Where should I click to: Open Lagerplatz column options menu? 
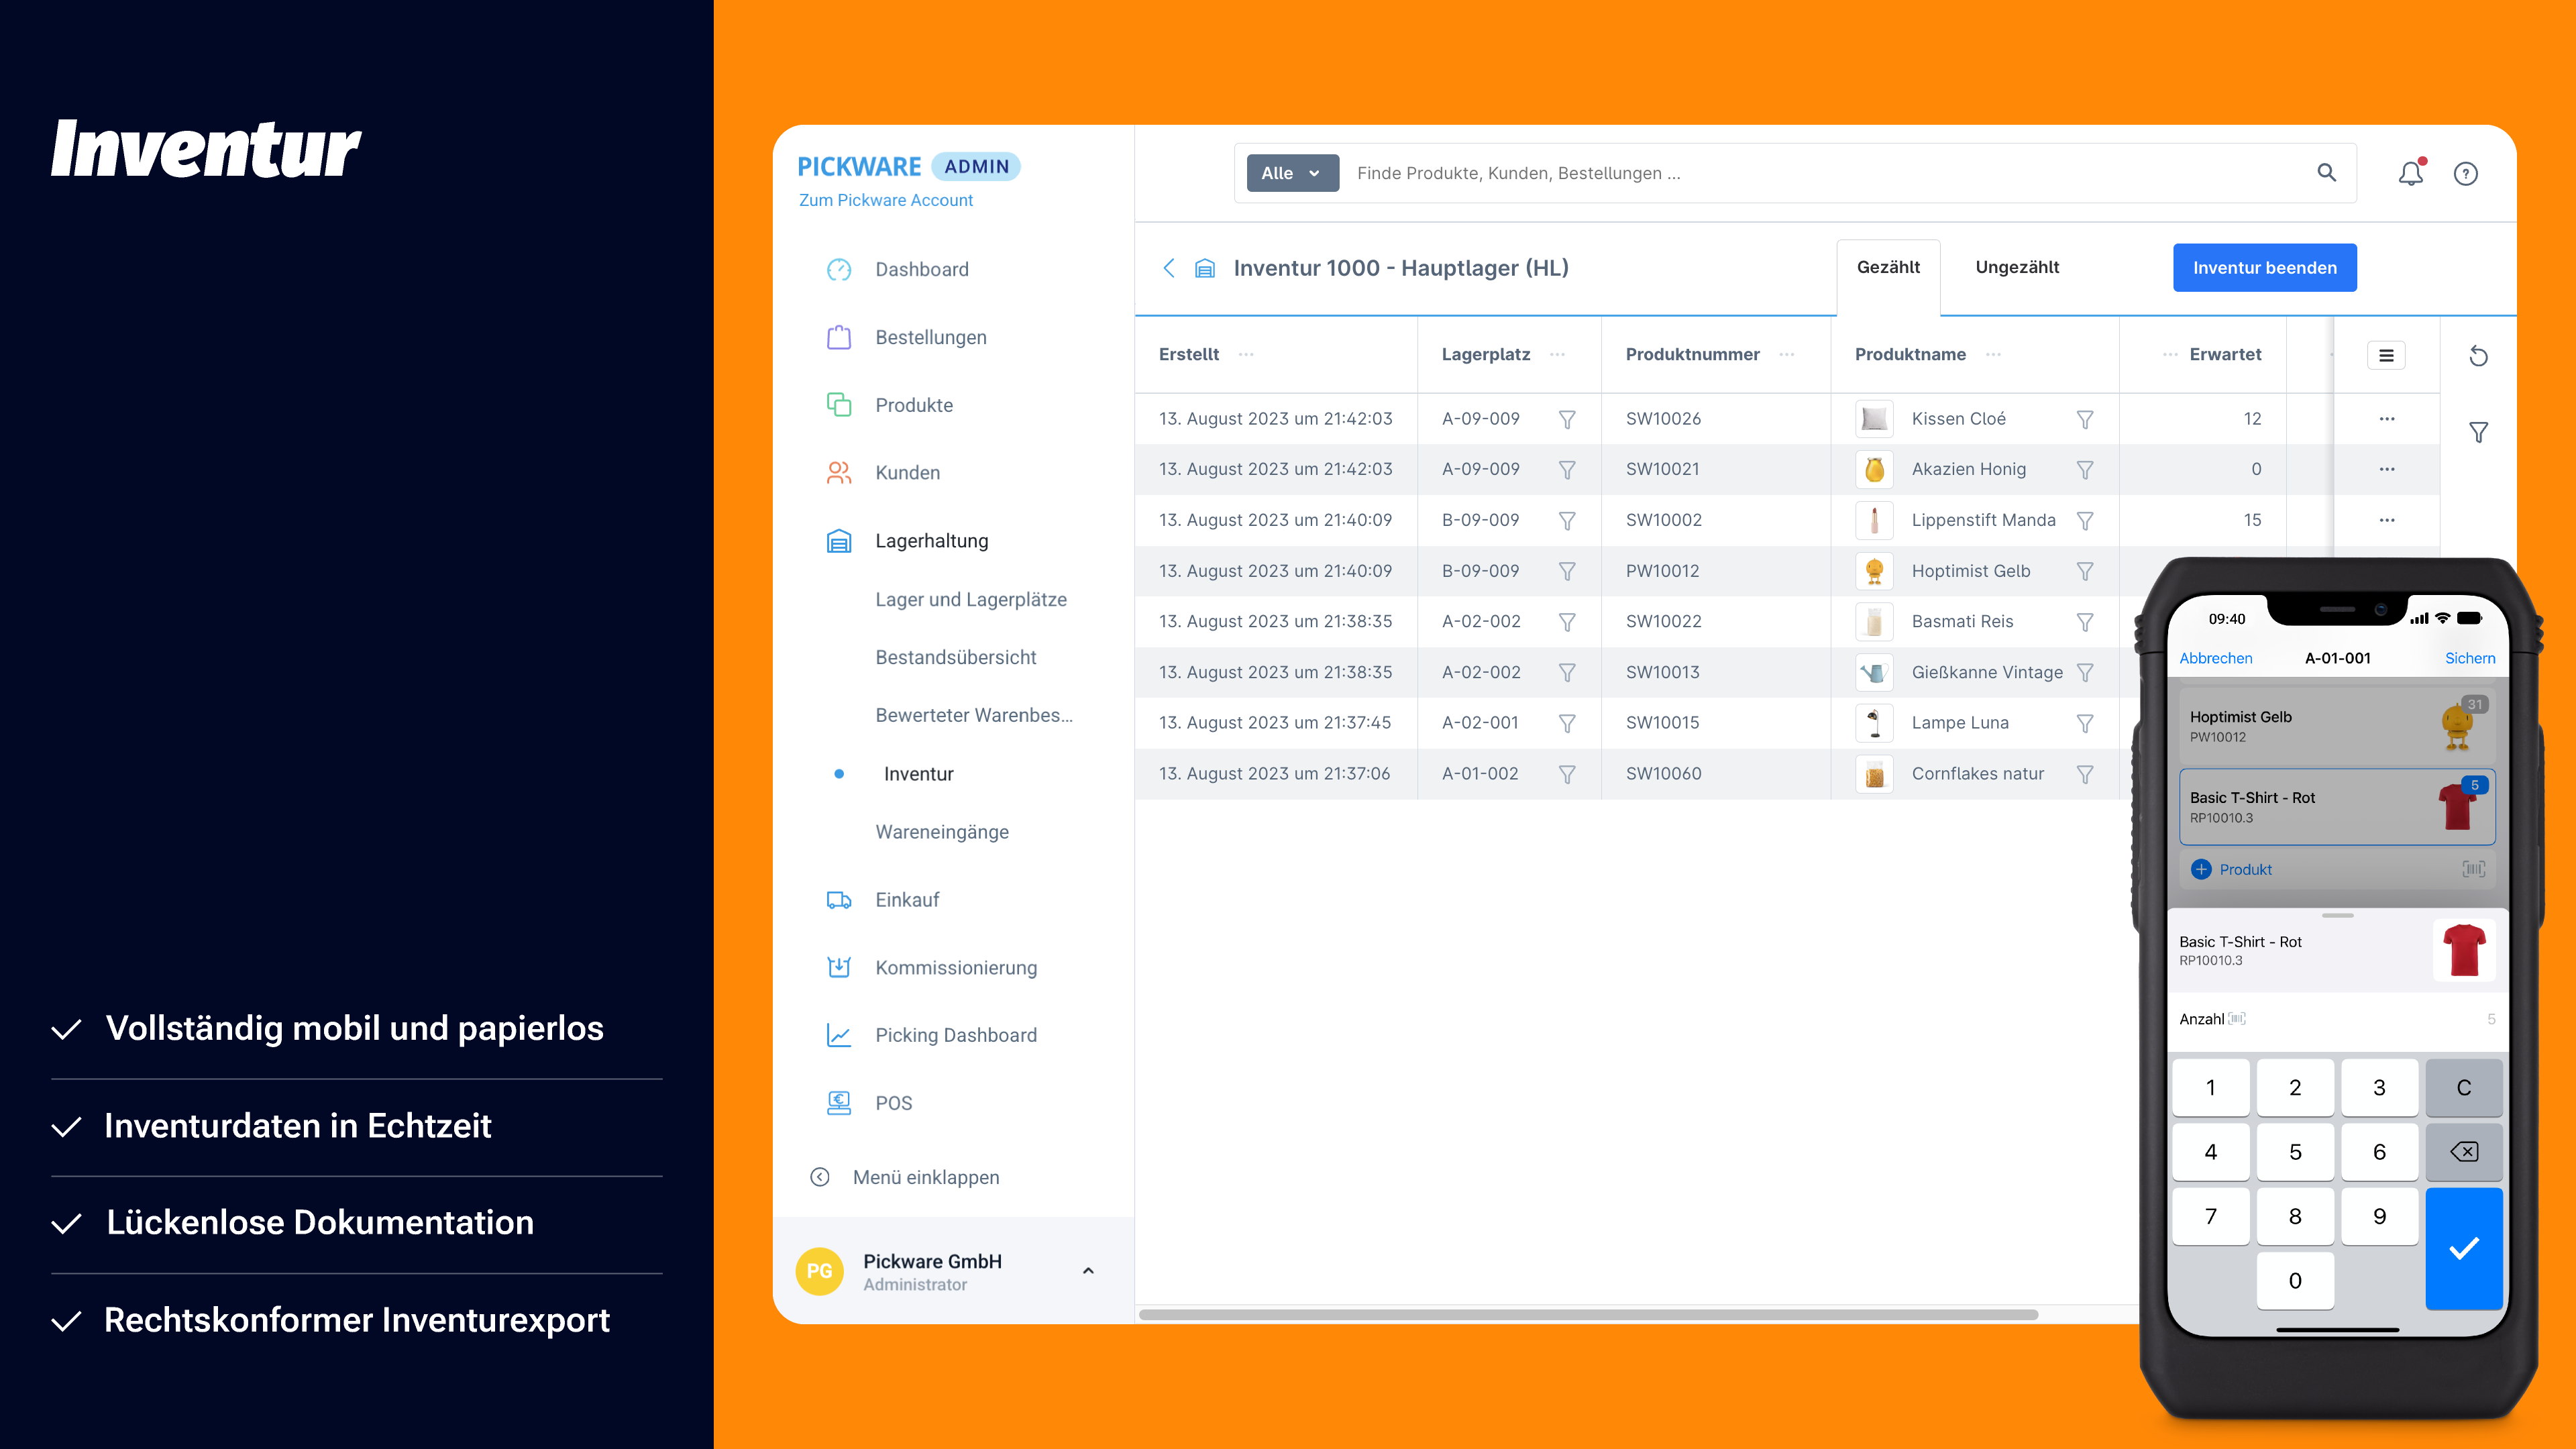(x=1557, y=354)
